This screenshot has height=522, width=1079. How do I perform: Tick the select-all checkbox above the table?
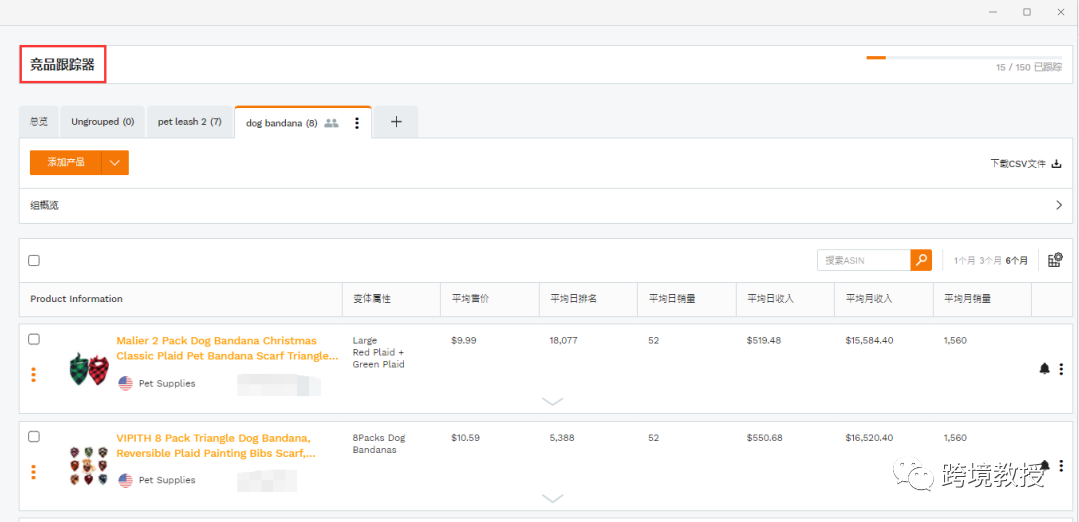[x=34, y=260]
